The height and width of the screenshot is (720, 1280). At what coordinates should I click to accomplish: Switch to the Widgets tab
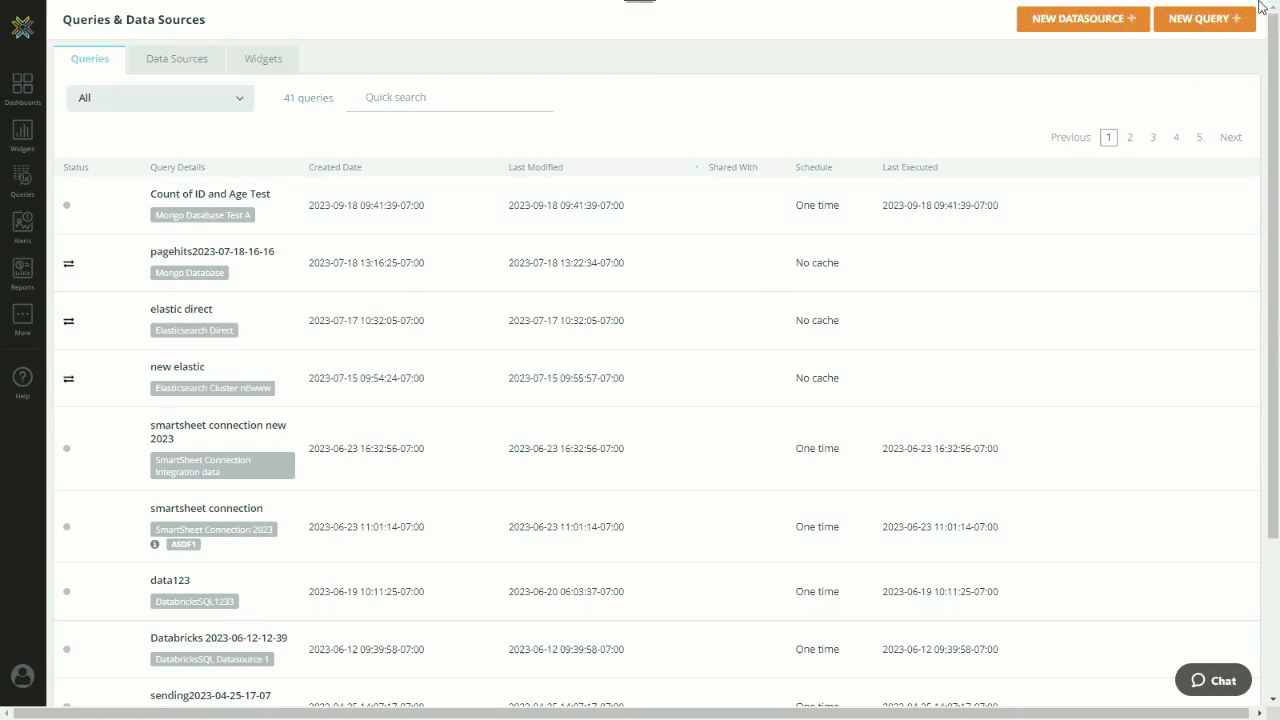point(263,59)
